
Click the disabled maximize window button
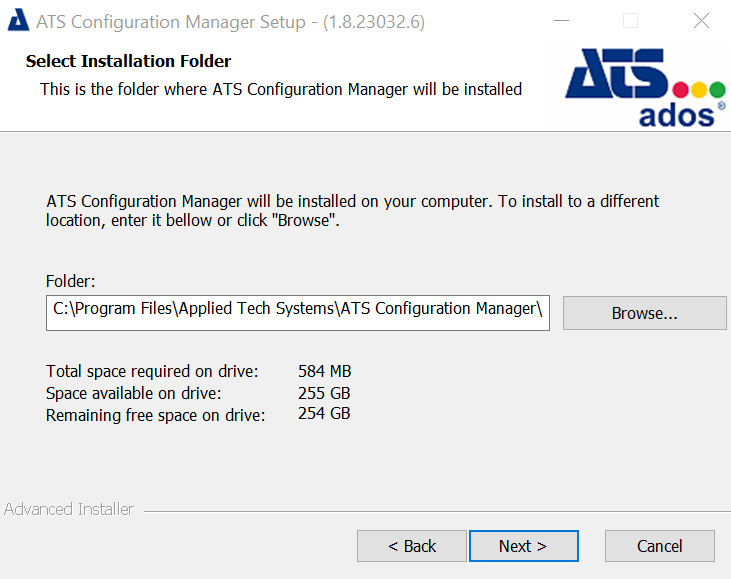[x=630, y=21]
